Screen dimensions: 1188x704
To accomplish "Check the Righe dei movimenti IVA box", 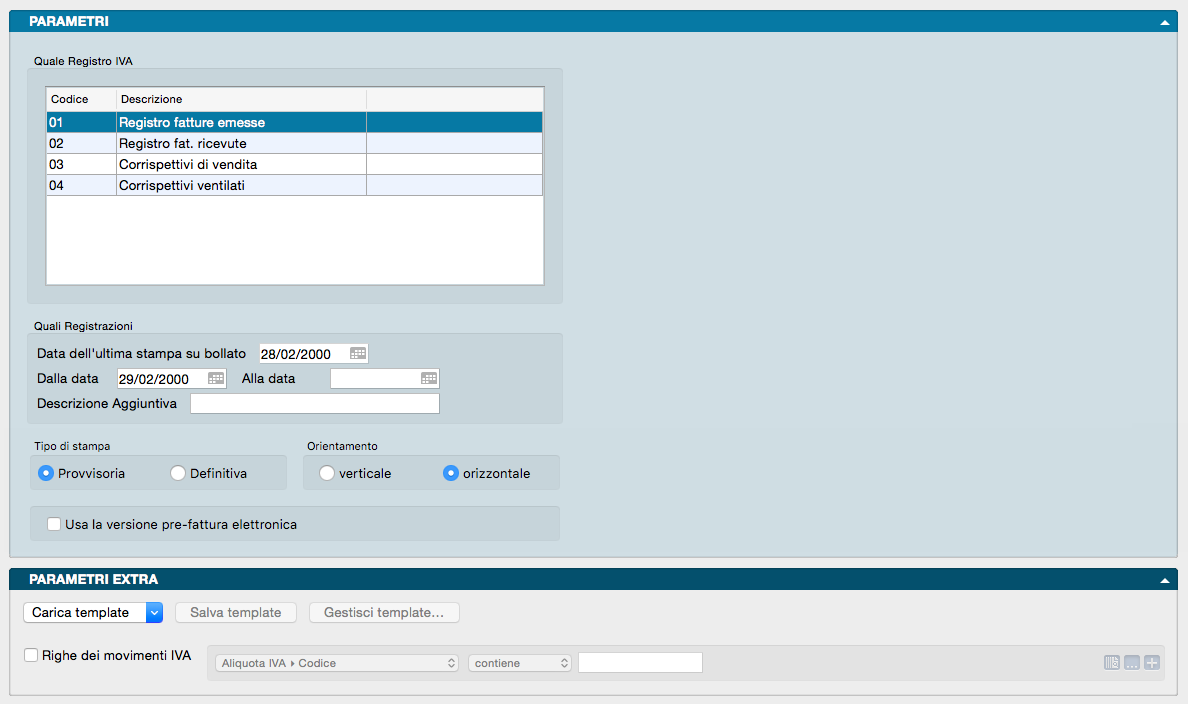I will tap(31, 656).
